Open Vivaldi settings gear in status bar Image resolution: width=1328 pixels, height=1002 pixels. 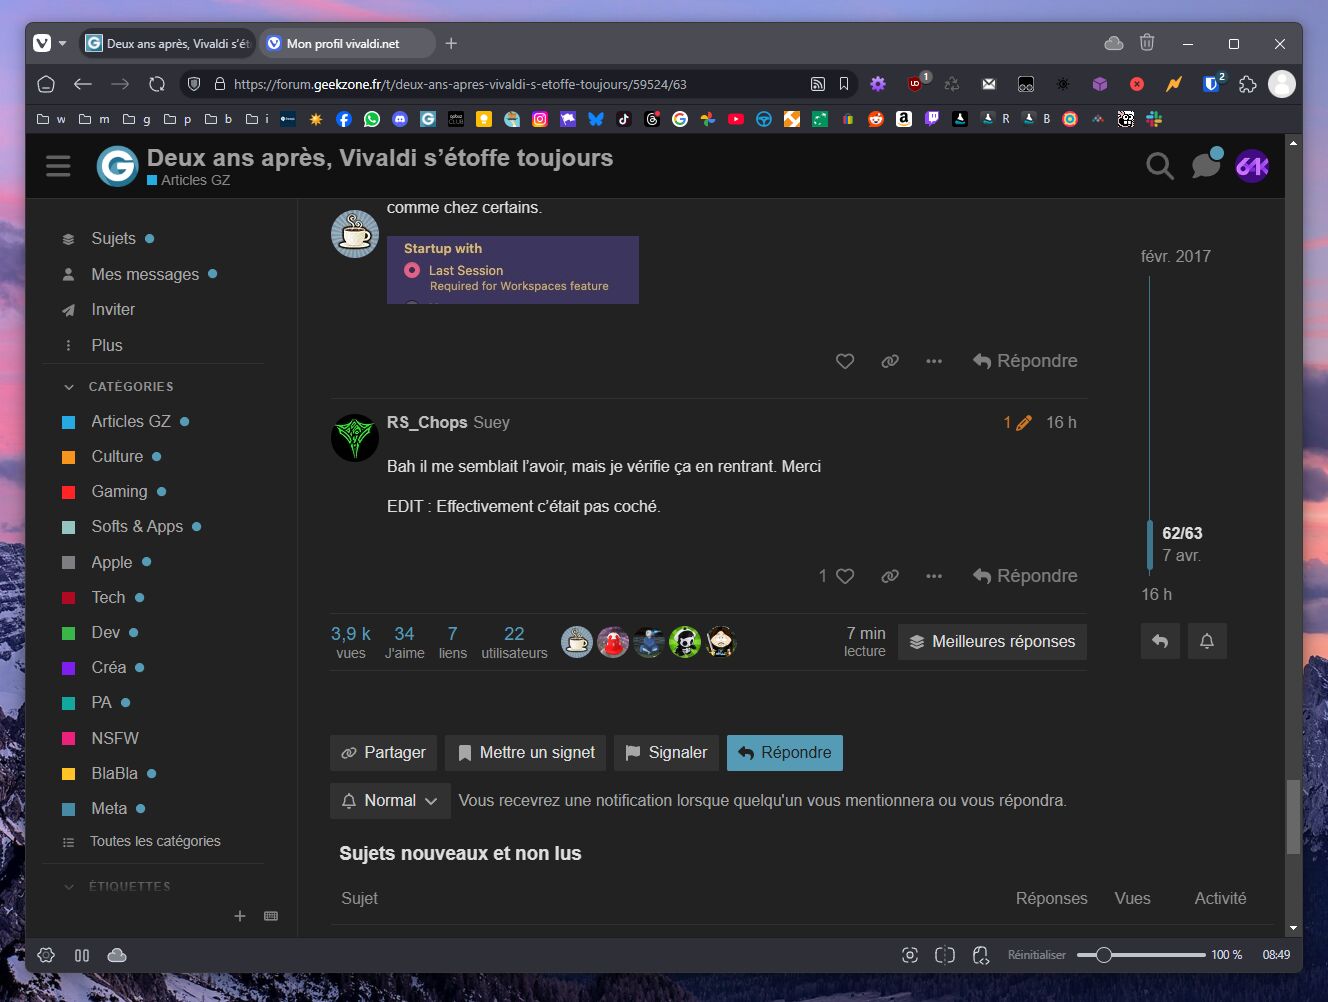point(46,955)
